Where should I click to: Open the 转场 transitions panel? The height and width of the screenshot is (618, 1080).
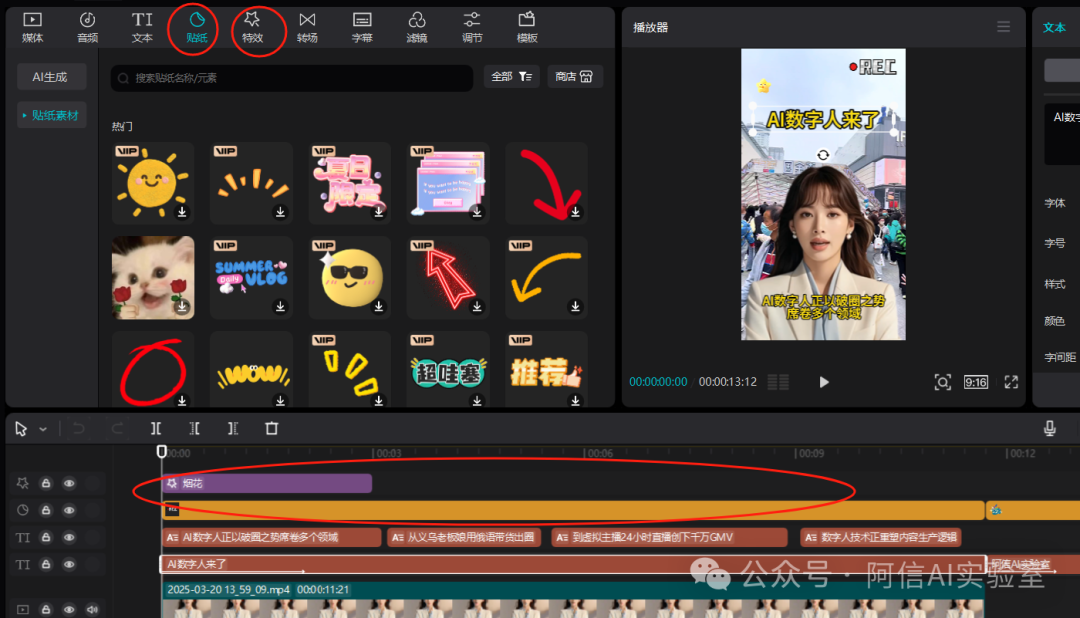pyautogui.click(x=307, y=26)
